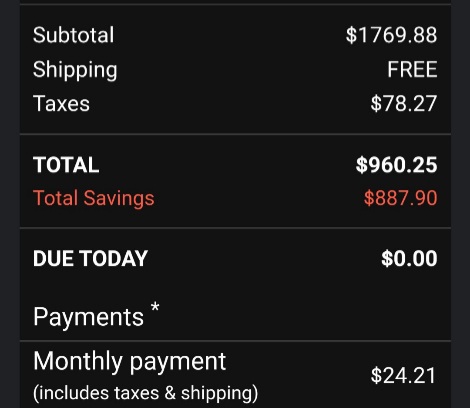The width and height of the screenshot is (470, 408).
Task: Select the Subtotal label
Action: pyautogui.click(x=73, y=35)
